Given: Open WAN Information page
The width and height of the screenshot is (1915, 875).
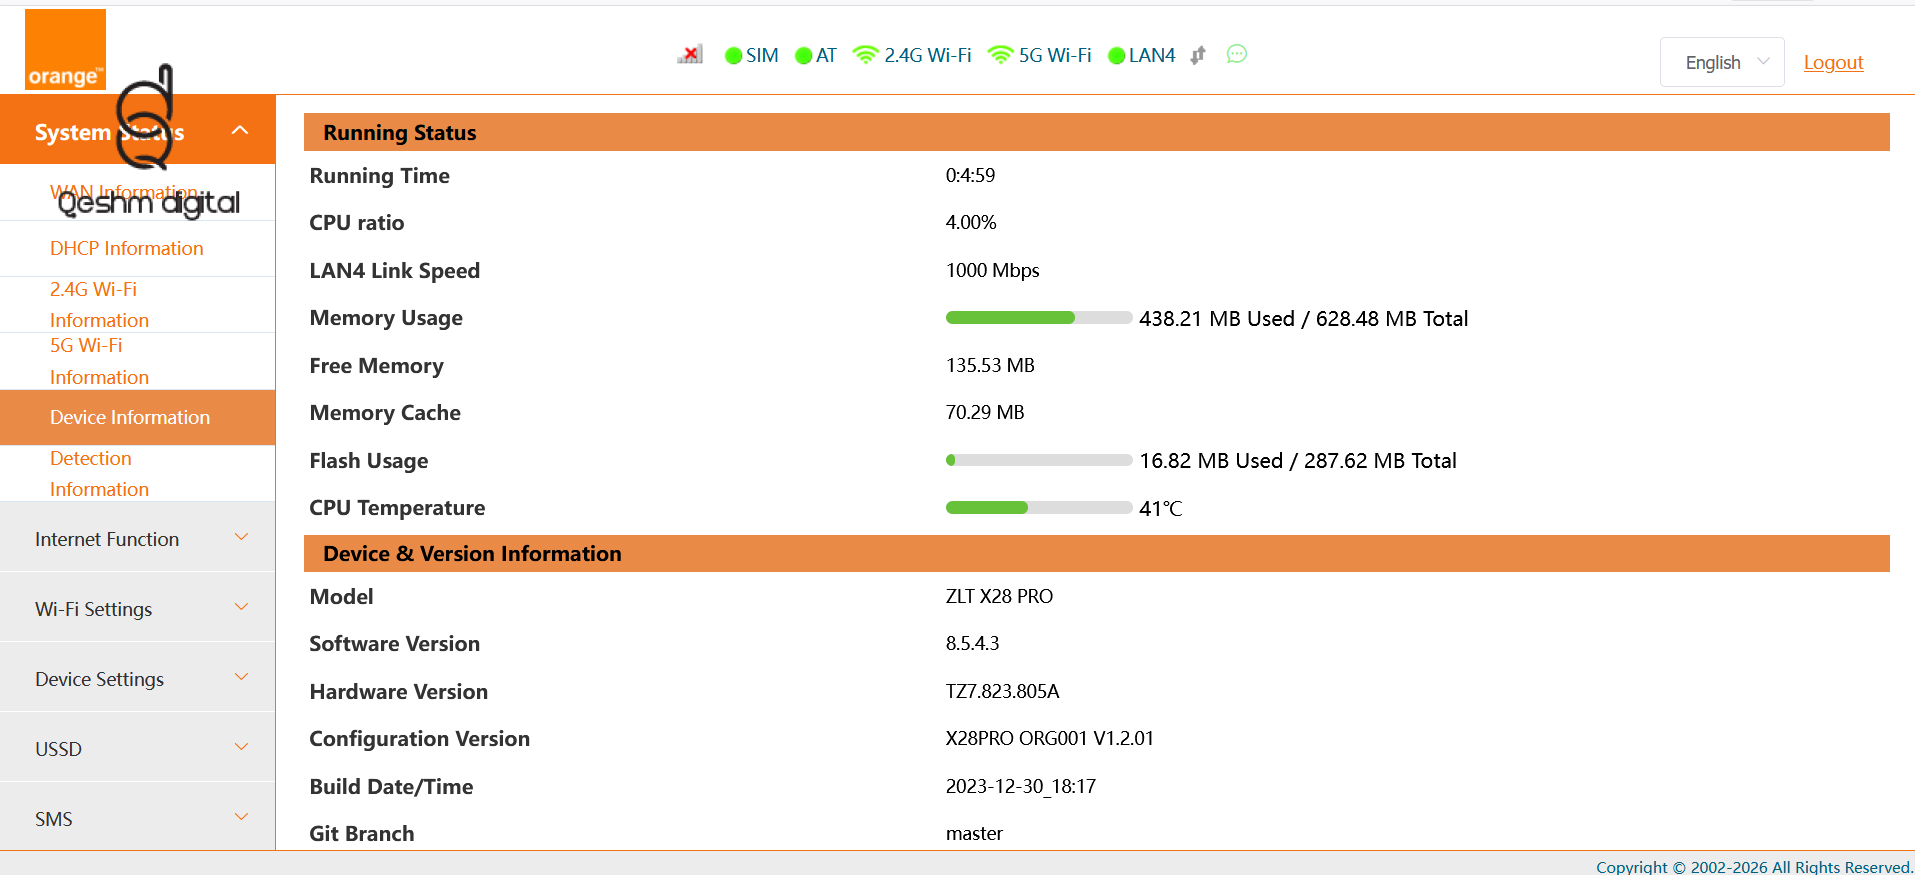Looking at the screenshot, I should [x=138, y=192].
